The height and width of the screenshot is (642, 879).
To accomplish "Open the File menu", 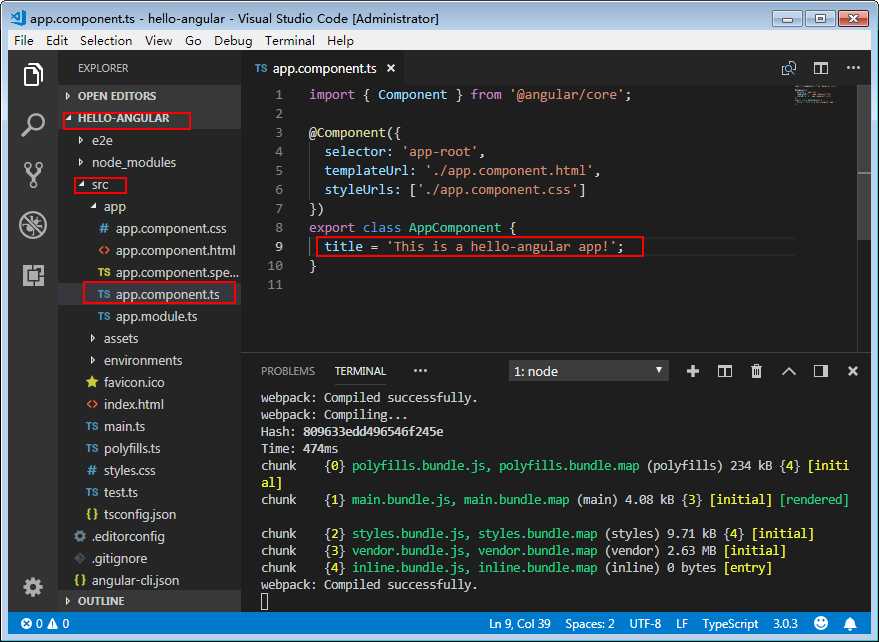I will click(24, 41).
